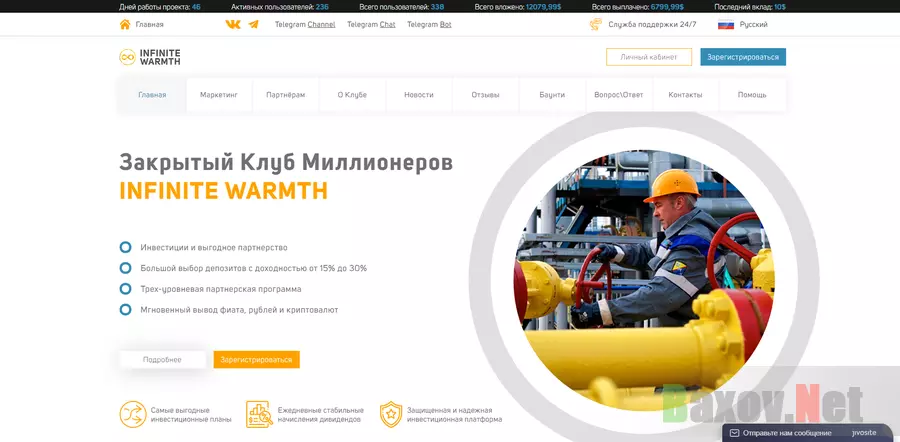Click bullet circle next to Трех-уровневая партнерская программа
900x442 pixels.
(125, 289)
